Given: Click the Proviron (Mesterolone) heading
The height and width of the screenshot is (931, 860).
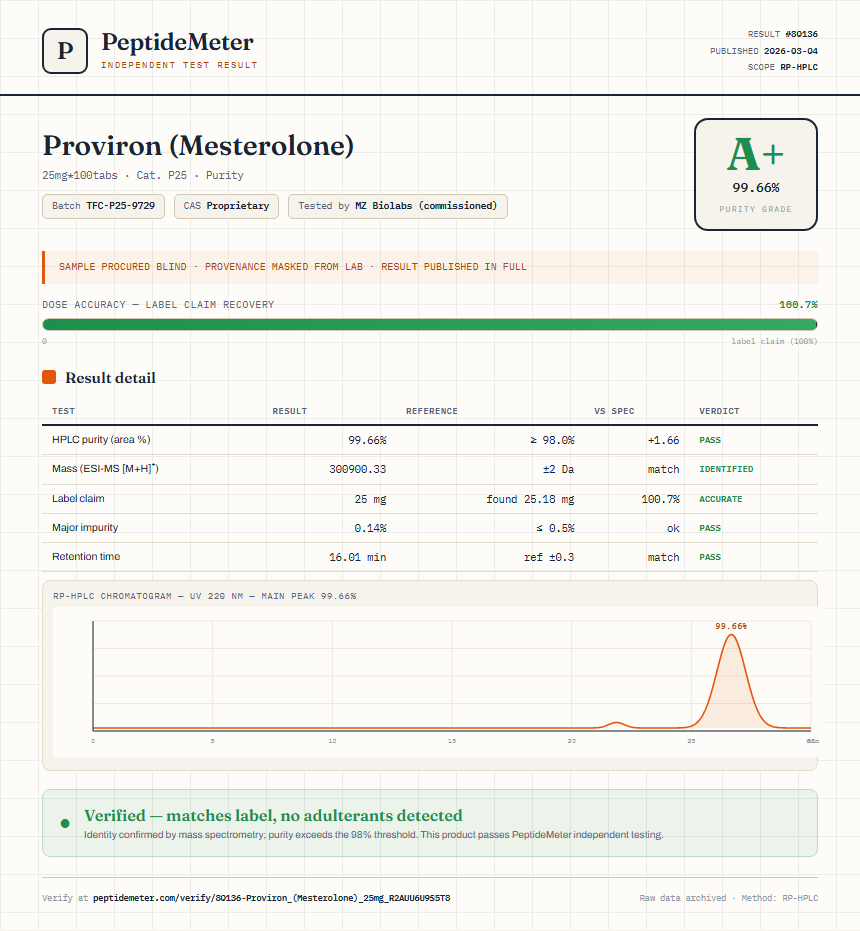Looking at the screenshot, I should [198, 146].
